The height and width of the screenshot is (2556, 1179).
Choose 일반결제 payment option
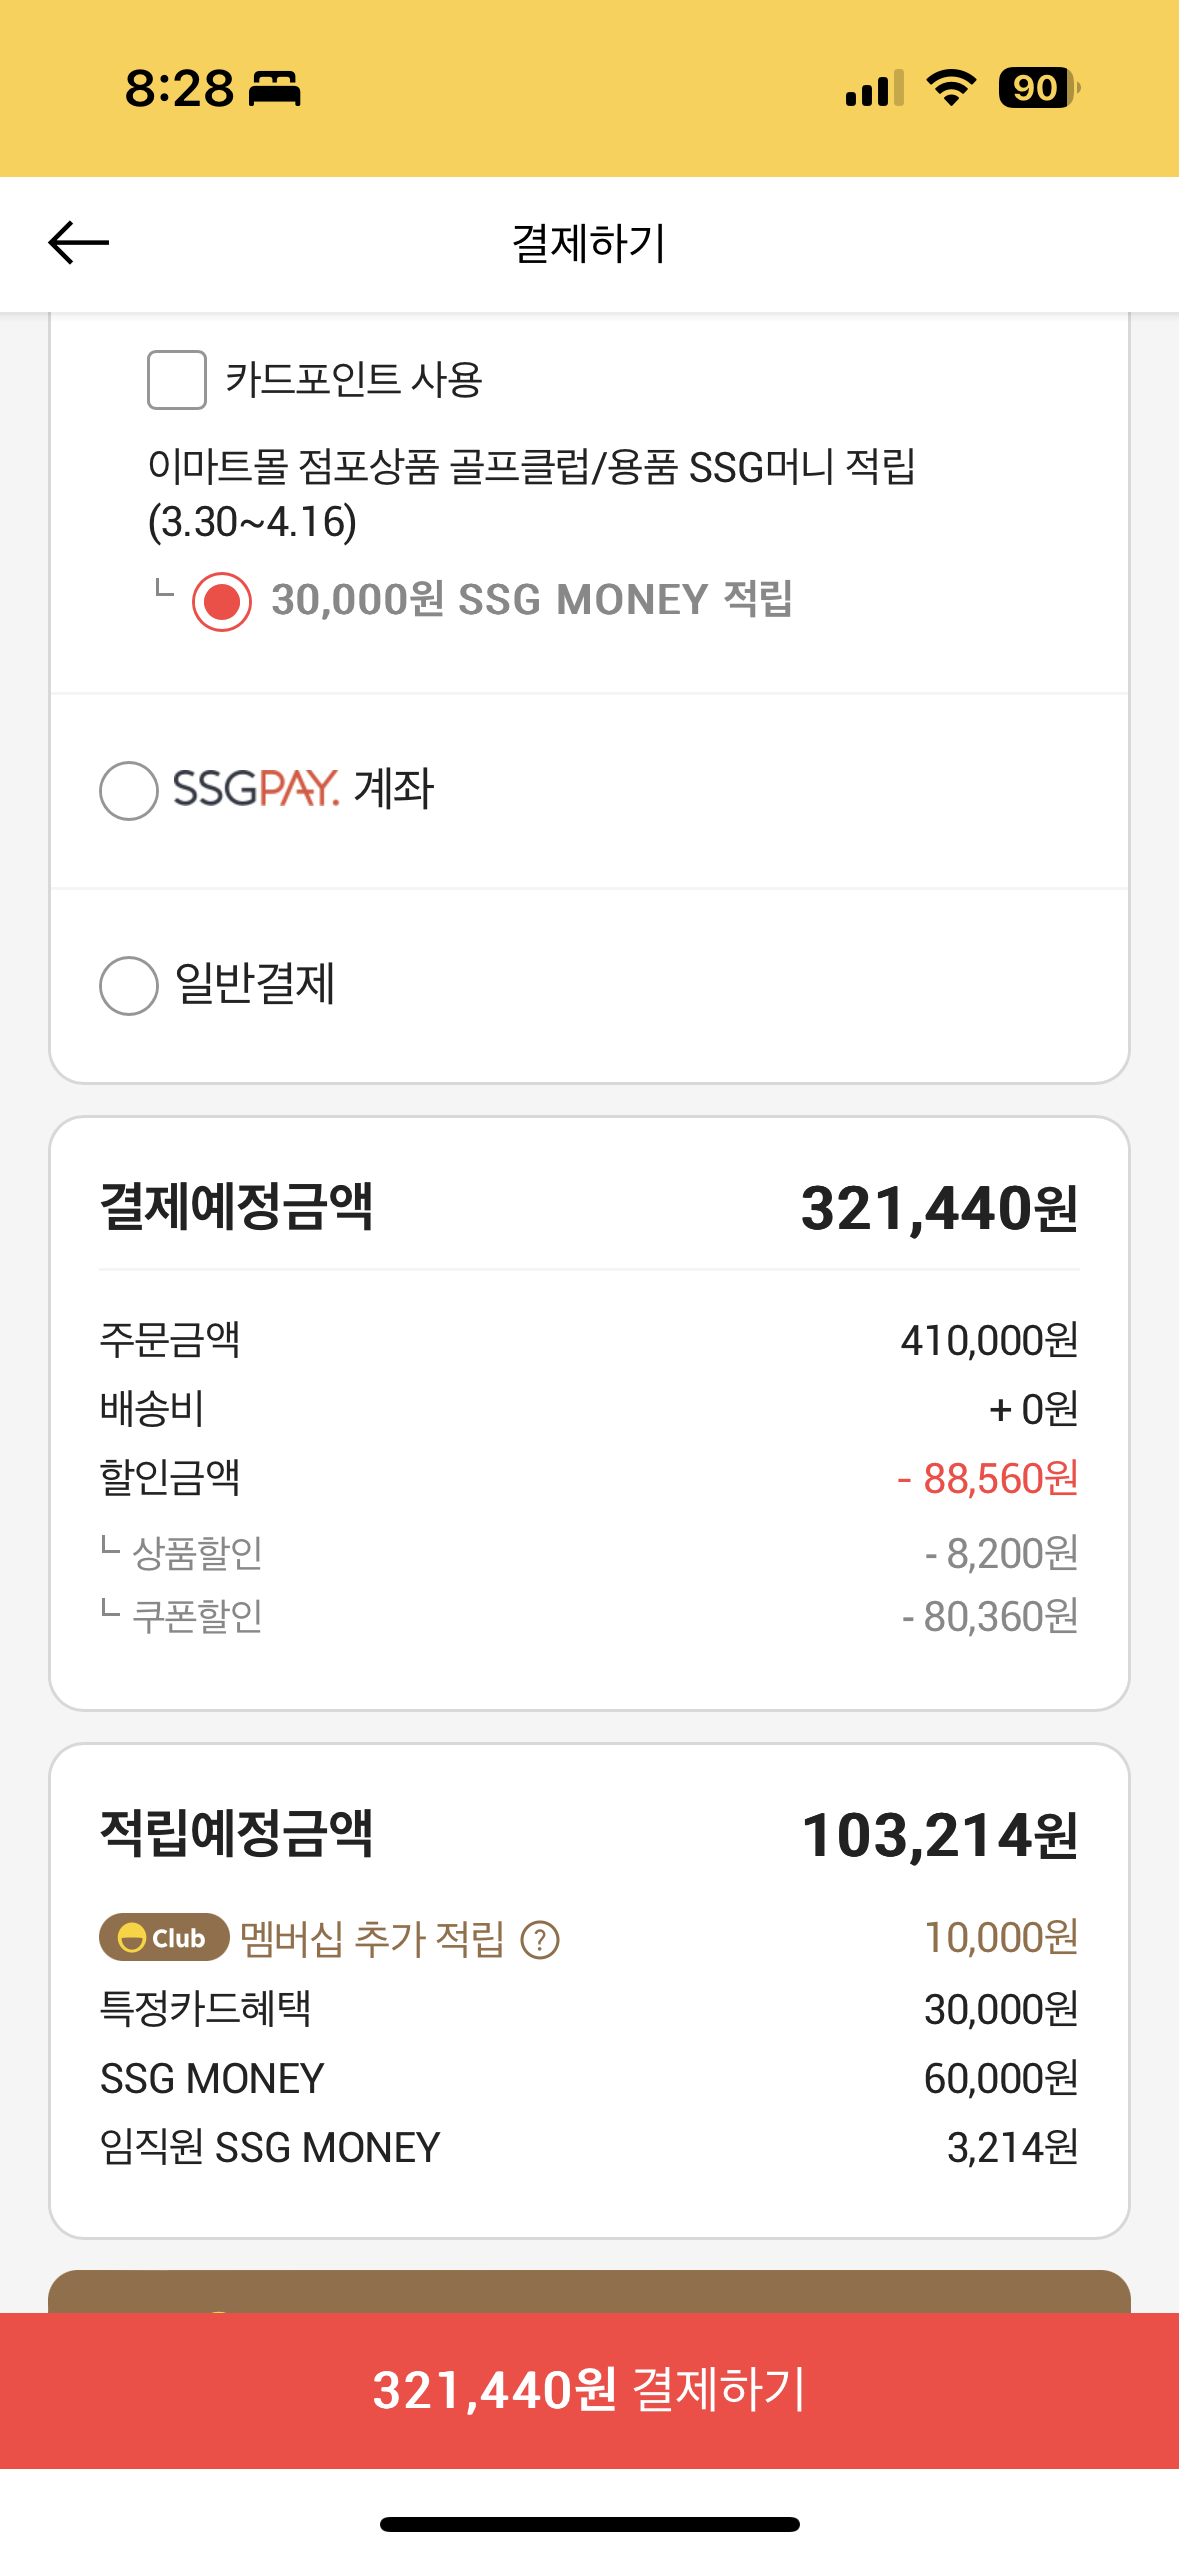129,986
